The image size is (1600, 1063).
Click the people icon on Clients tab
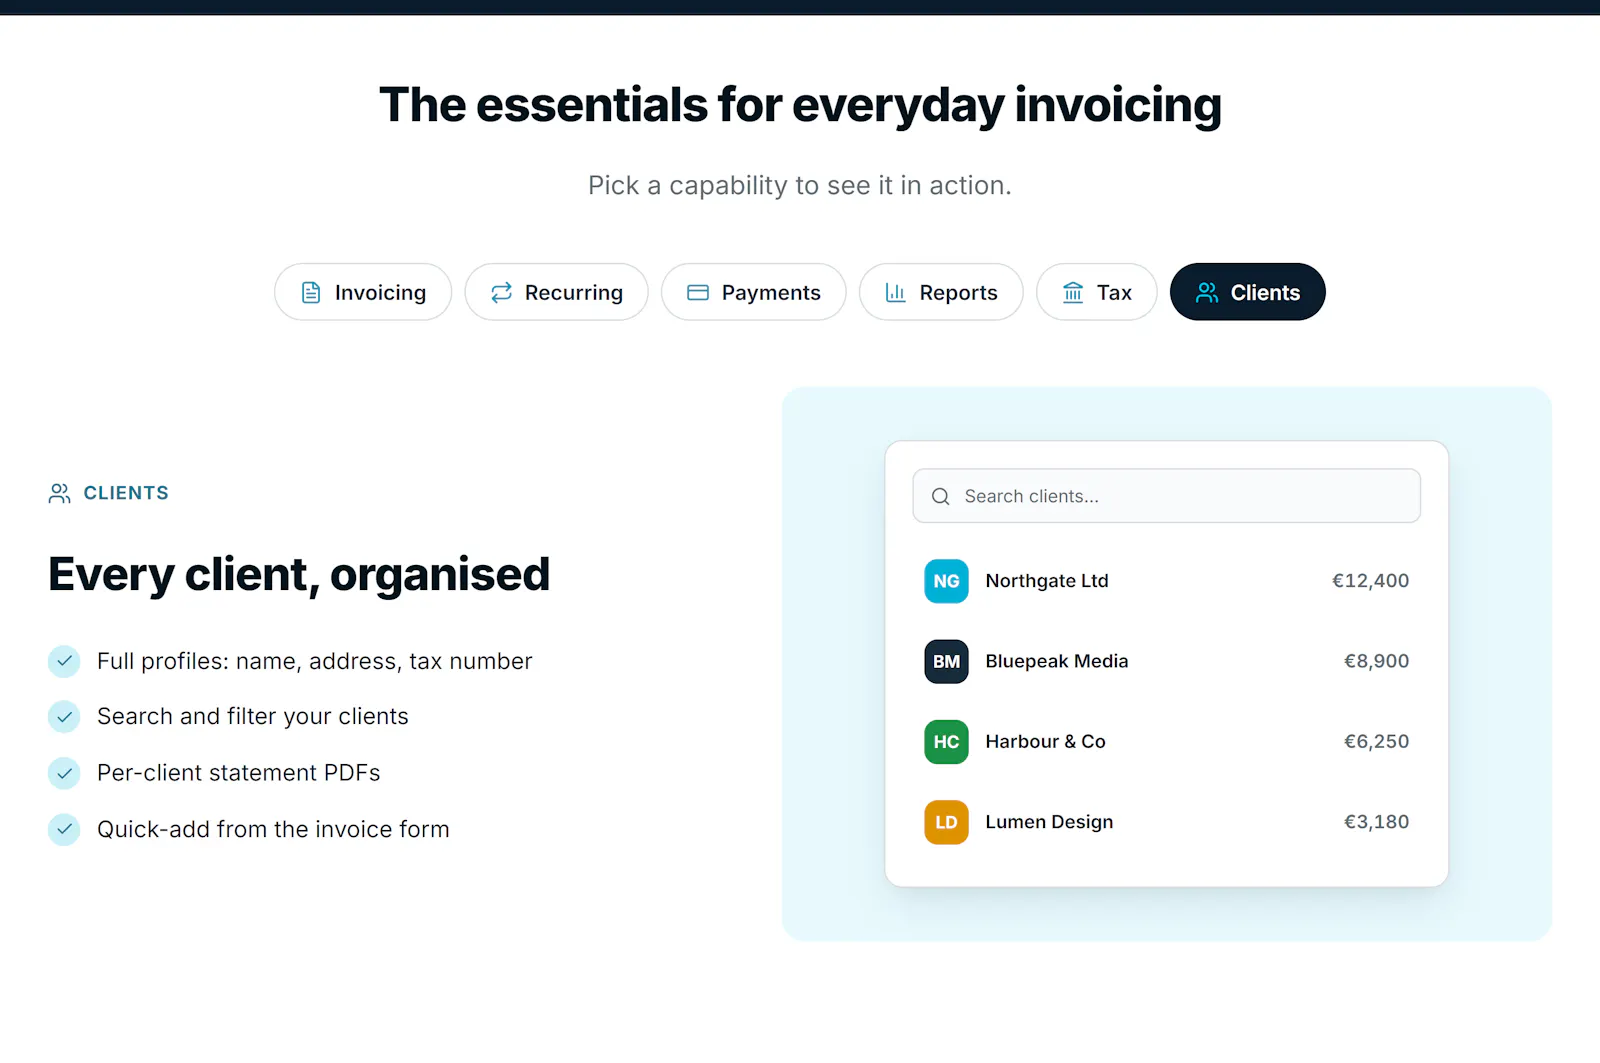point(1207,293)
